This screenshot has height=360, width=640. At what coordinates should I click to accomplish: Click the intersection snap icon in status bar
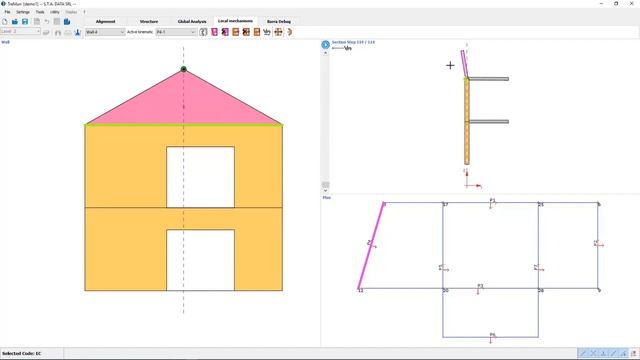tap(593, 353)
